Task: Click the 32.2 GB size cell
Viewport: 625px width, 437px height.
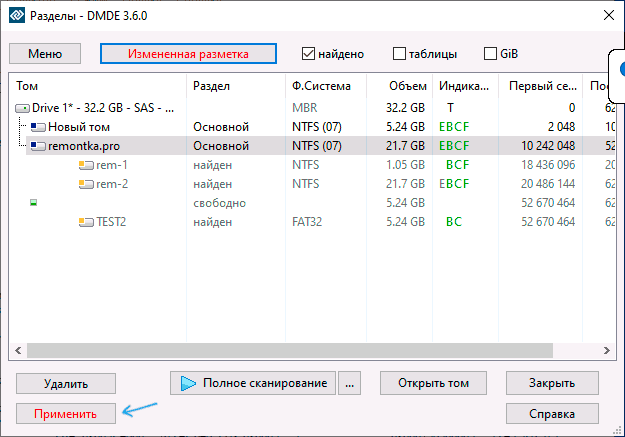Action: [x=405, y=108]
